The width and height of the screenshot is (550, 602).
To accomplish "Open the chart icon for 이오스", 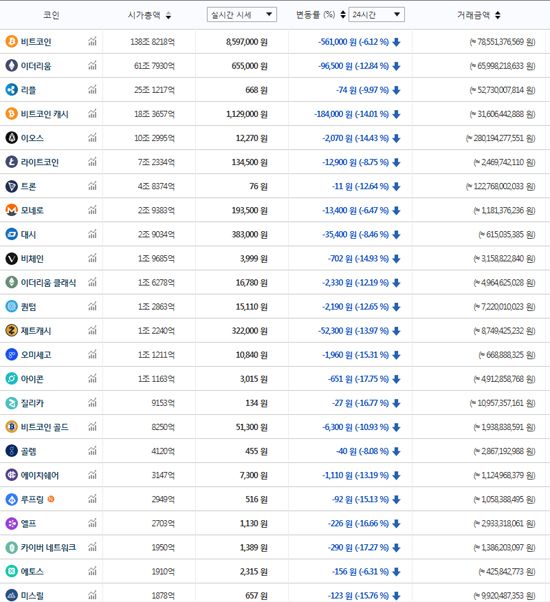I will click(92, 138).
